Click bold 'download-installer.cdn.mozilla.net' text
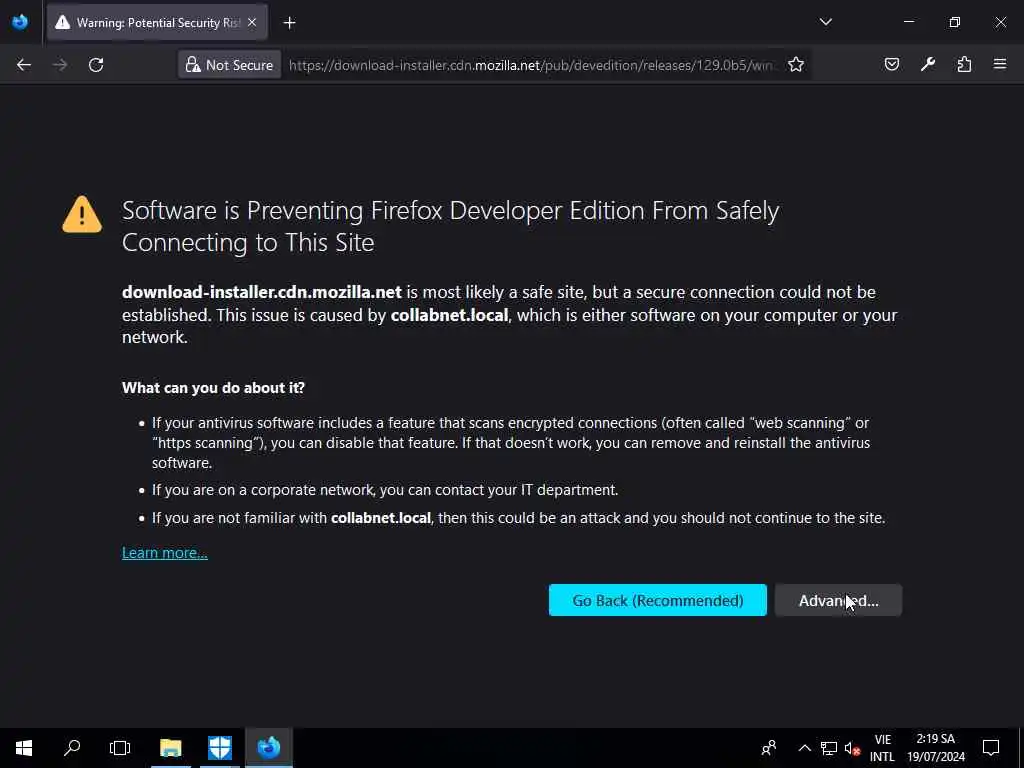 pos(262,292)
